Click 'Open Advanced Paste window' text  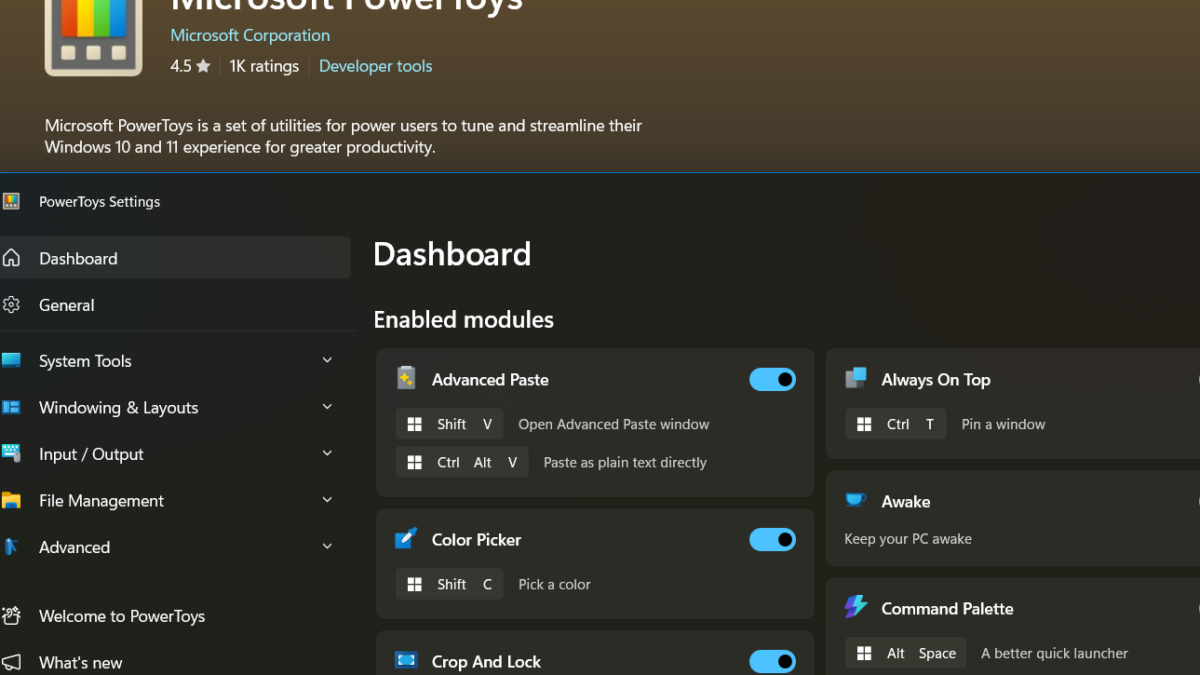click(614, 424)
